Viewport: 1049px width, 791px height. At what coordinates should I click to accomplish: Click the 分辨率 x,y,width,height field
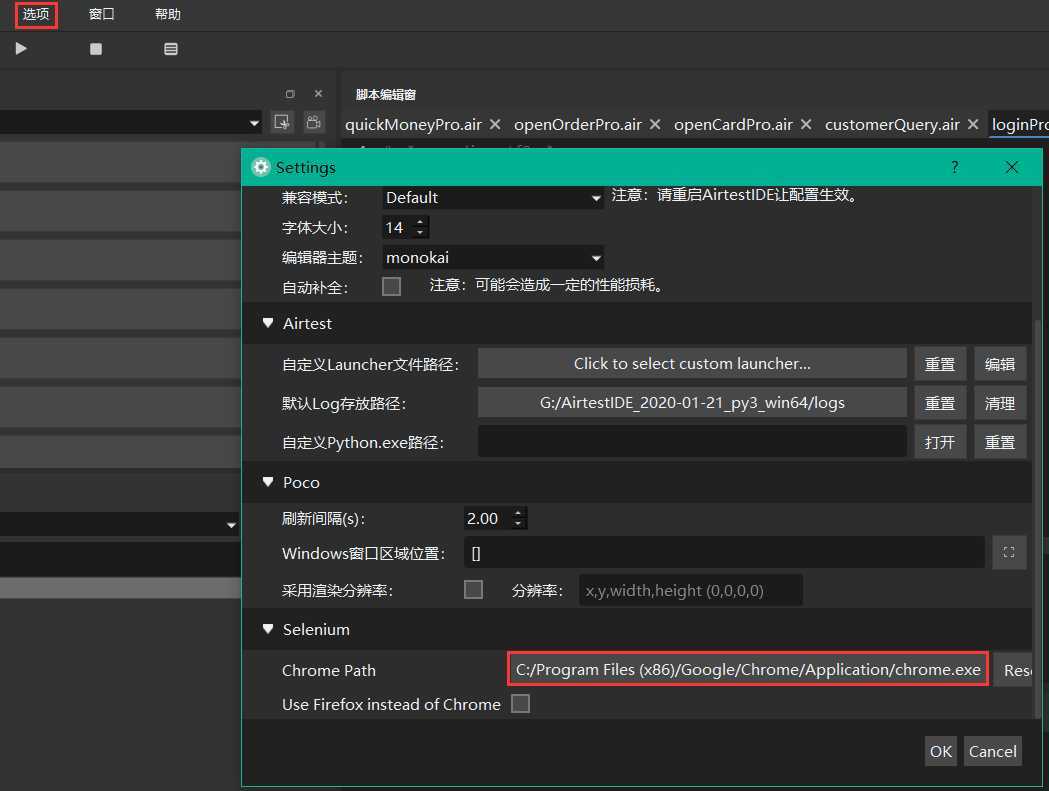coord(690,590)
